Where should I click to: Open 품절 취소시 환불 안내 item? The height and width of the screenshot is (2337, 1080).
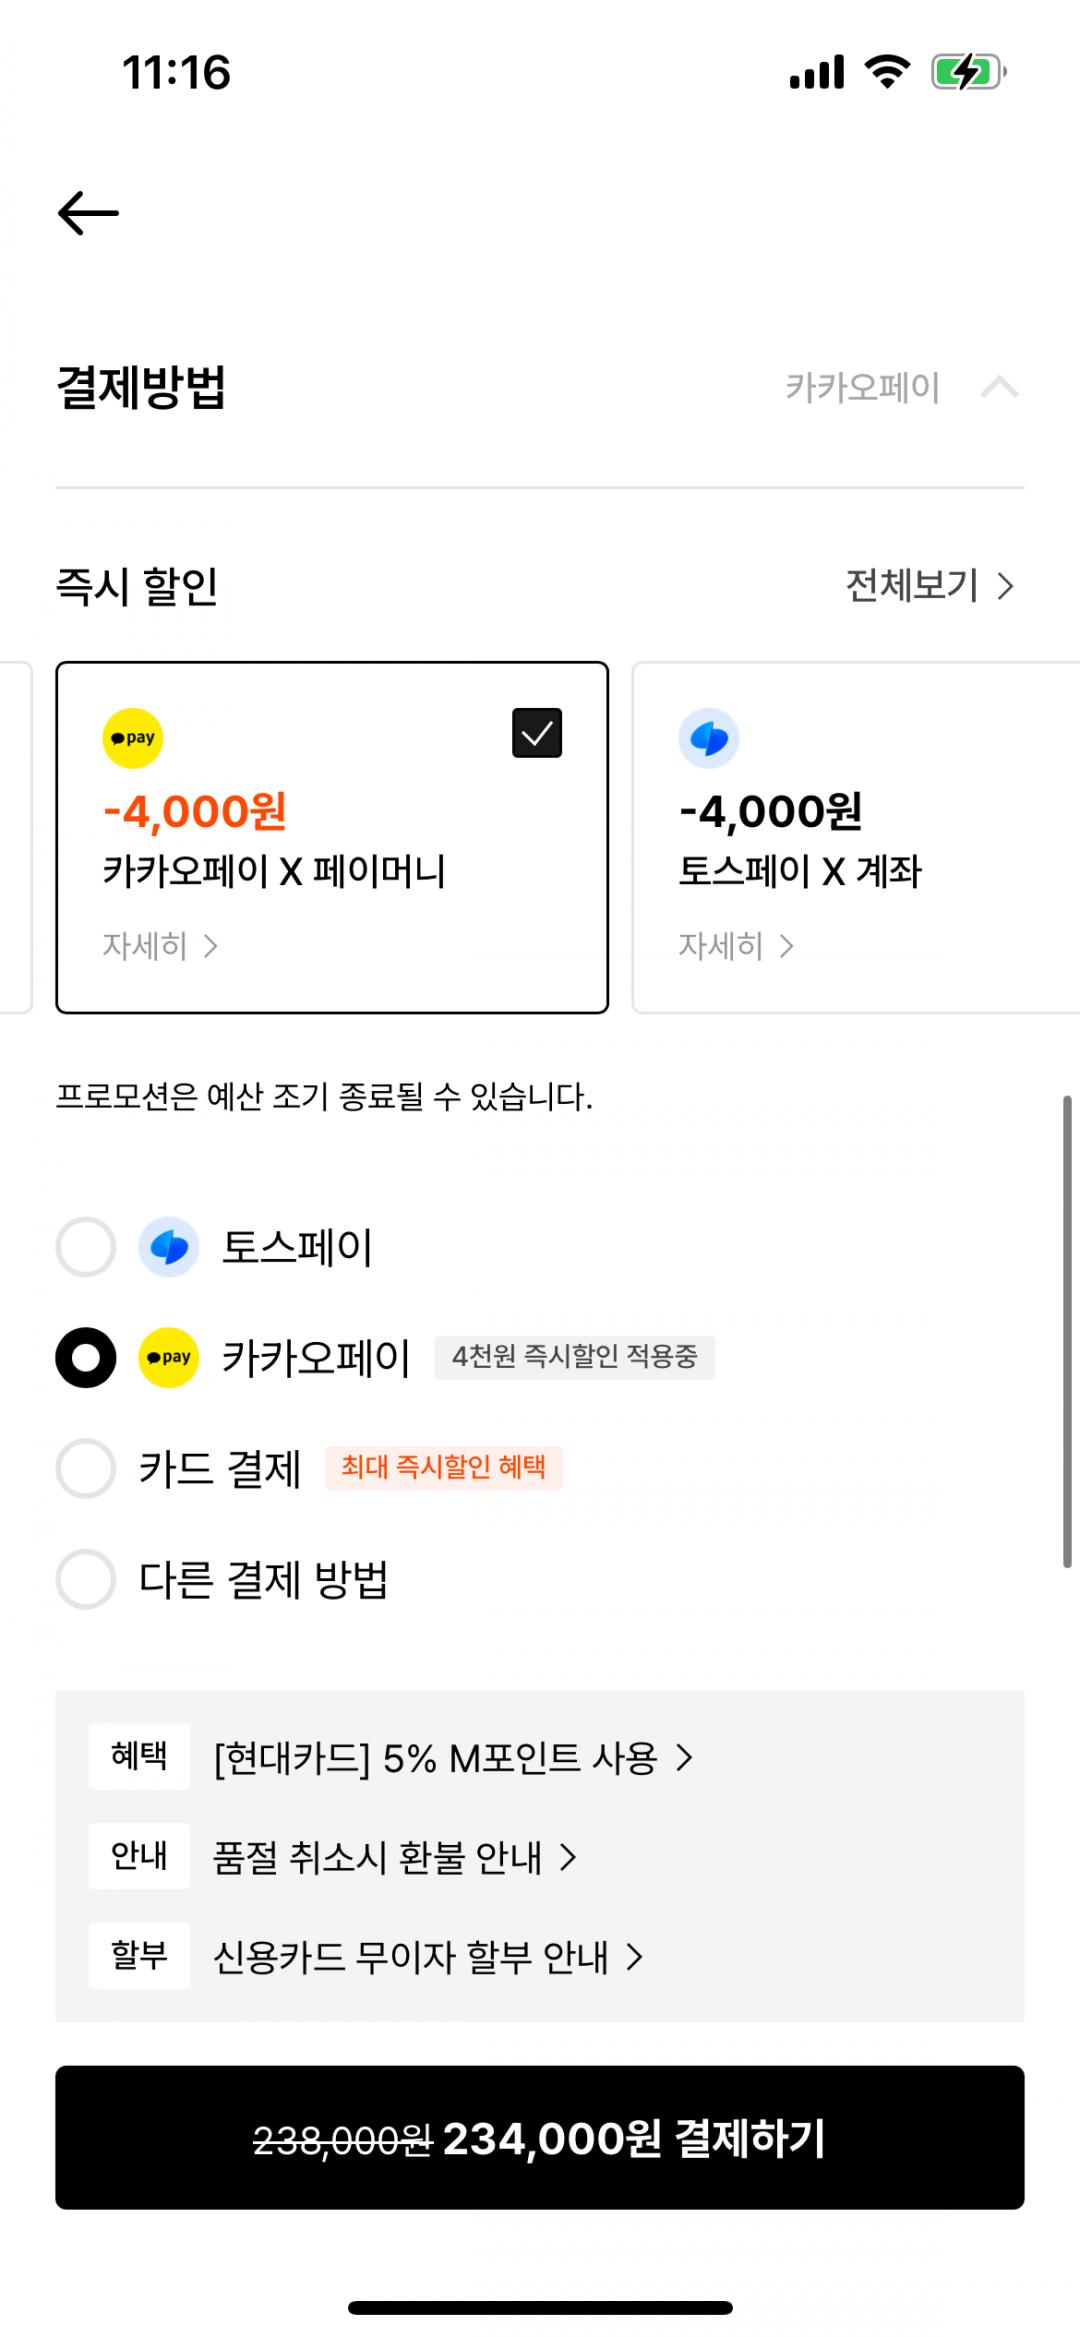click(395, 1857)
